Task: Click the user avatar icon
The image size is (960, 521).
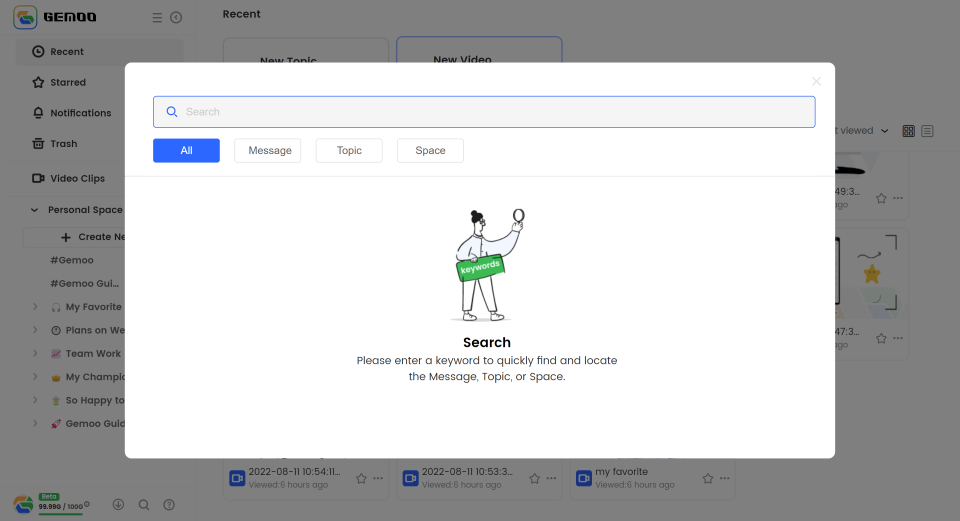Action: tap(24, 504)
